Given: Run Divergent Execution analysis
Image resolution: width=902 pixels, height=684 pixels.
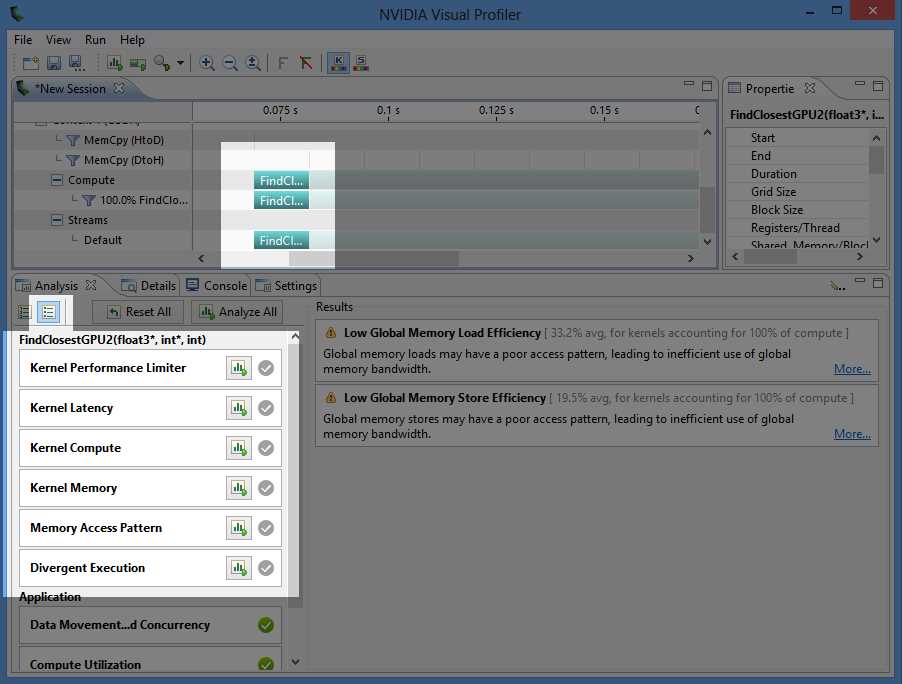Looking at the screenshot, I should tap(239, 568).
